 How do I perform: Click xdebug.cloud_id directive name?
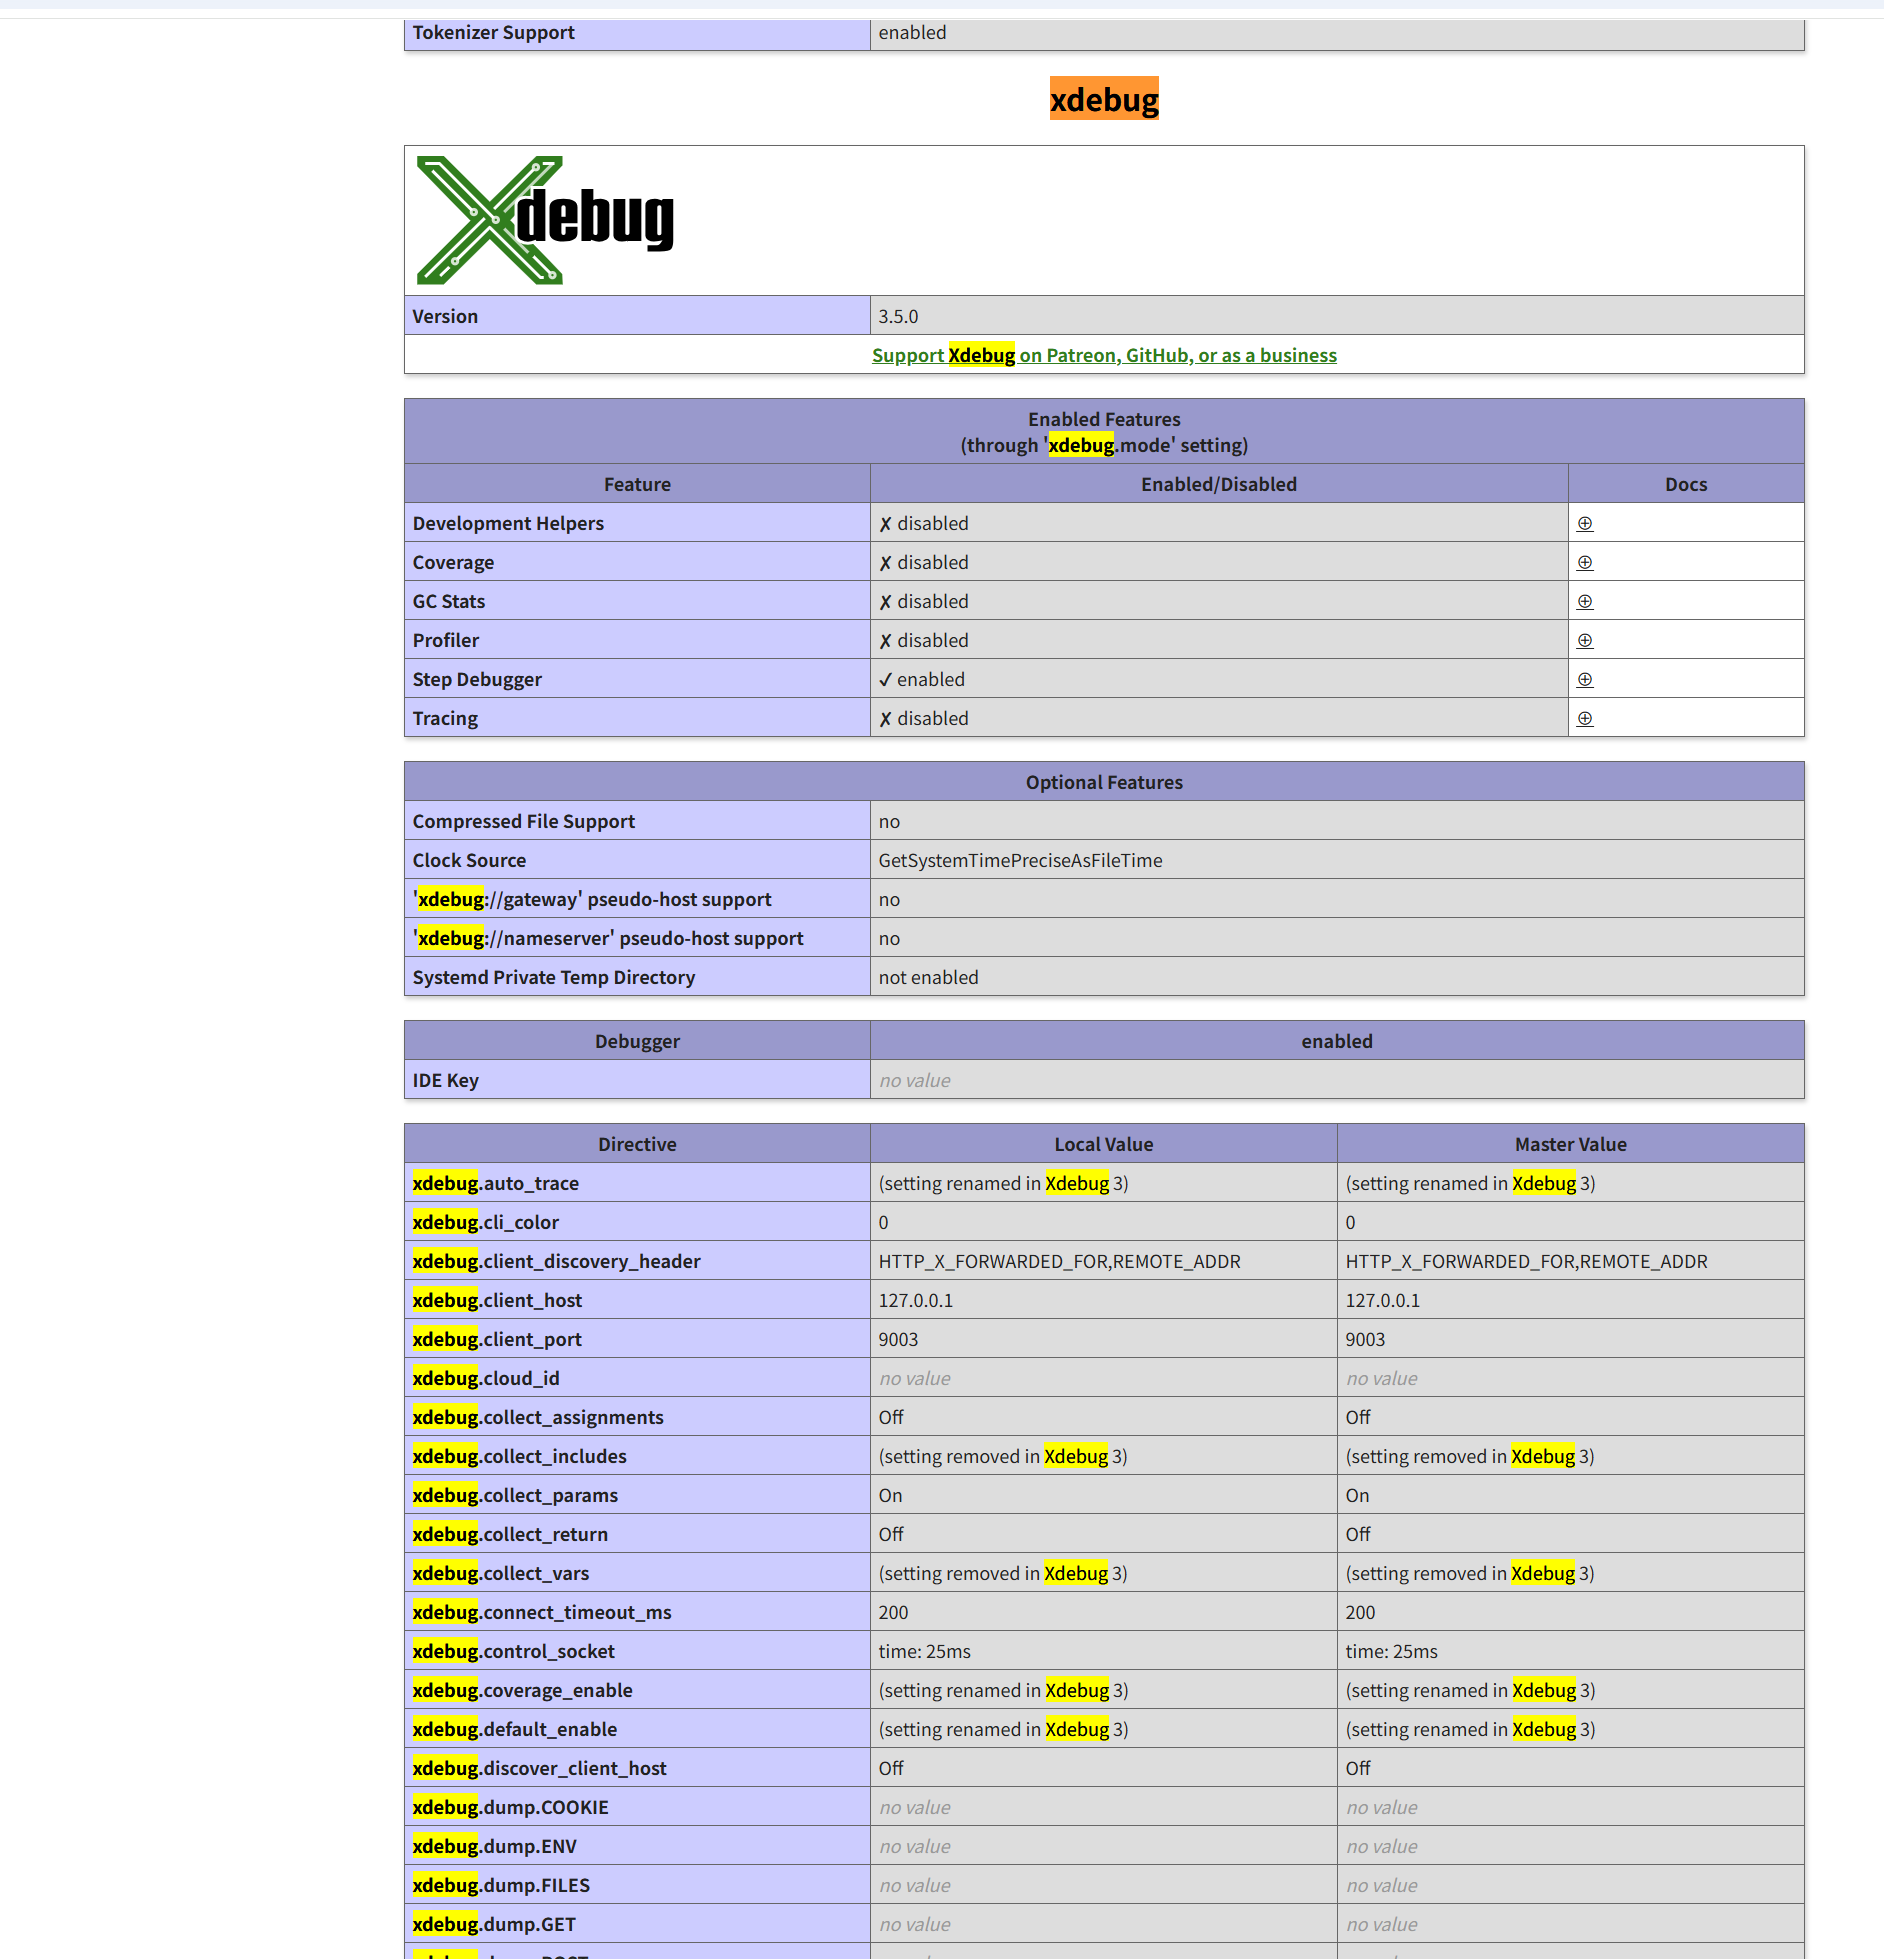(485, 1378)
